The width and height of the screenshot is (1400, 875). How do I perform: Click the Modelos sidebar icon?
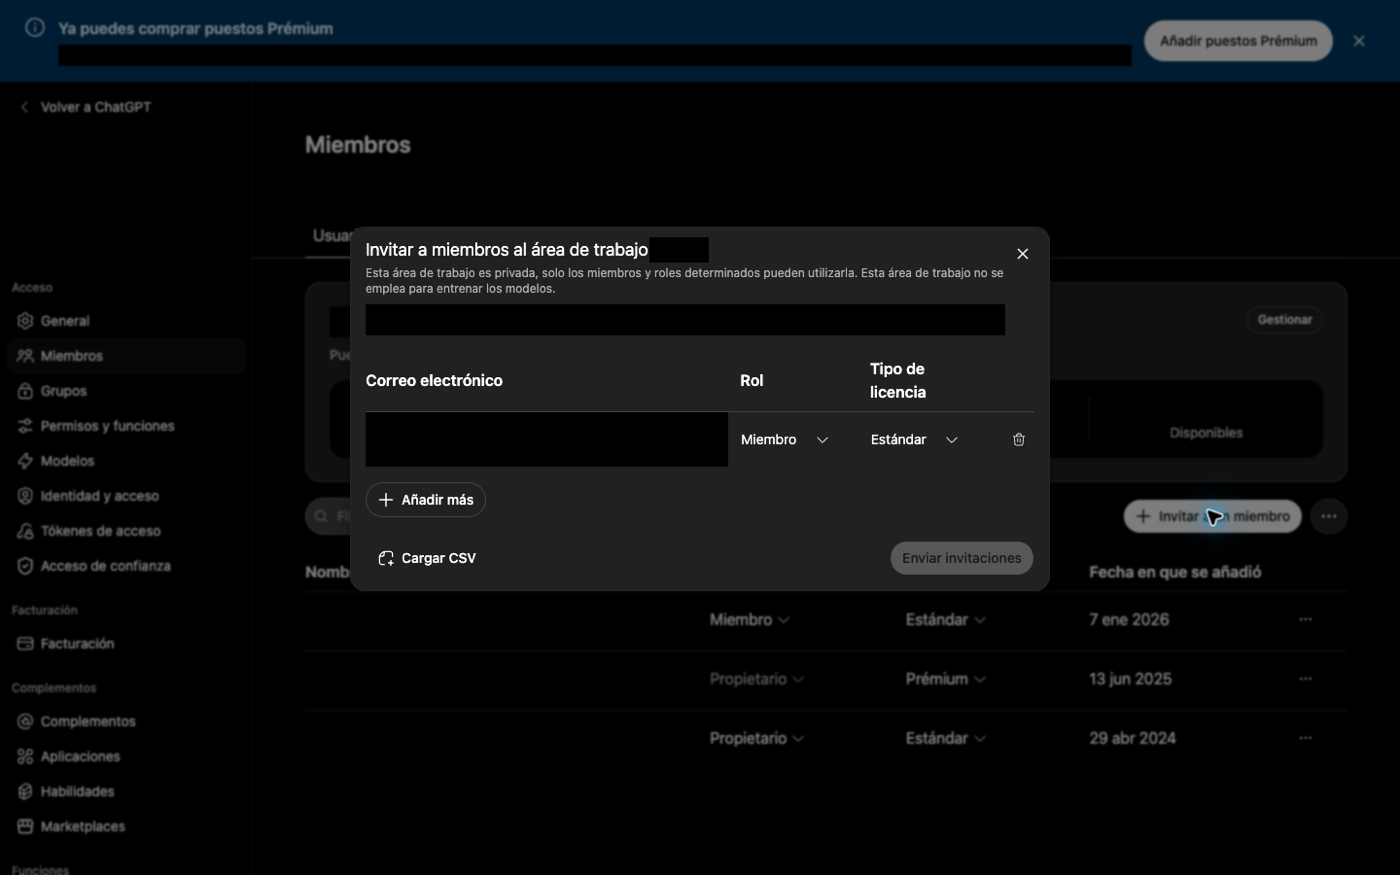25,461
